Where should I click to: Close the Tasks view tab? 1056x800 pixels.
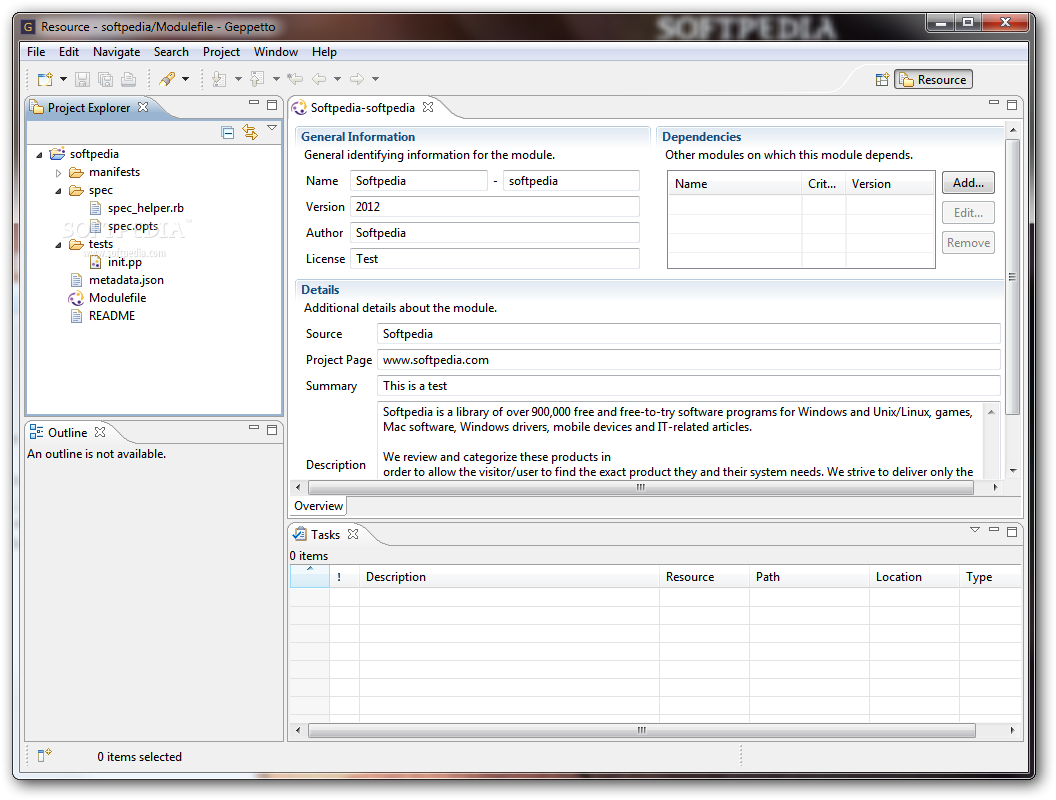[x=353, y=534]
